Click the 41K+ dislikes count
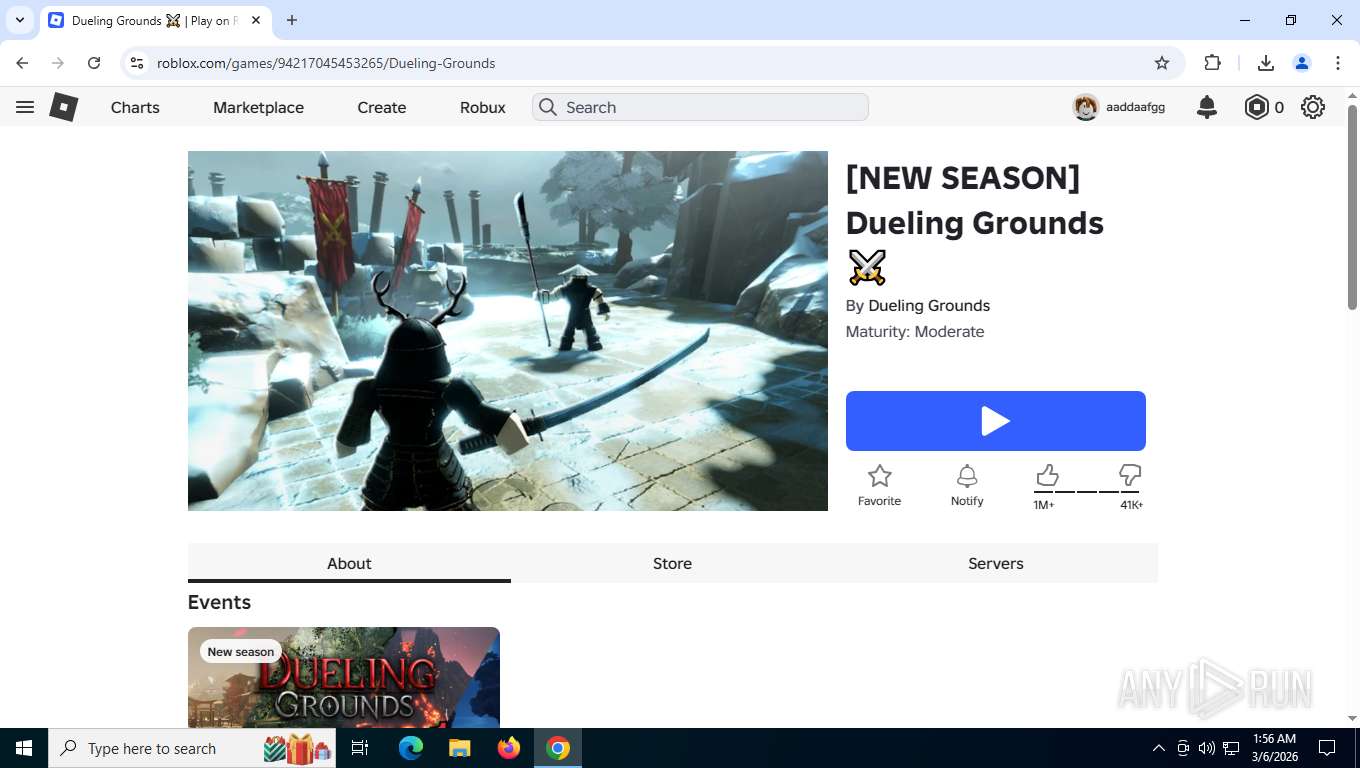Viewport: 1360px width, 768px height. pos(1131,505)
